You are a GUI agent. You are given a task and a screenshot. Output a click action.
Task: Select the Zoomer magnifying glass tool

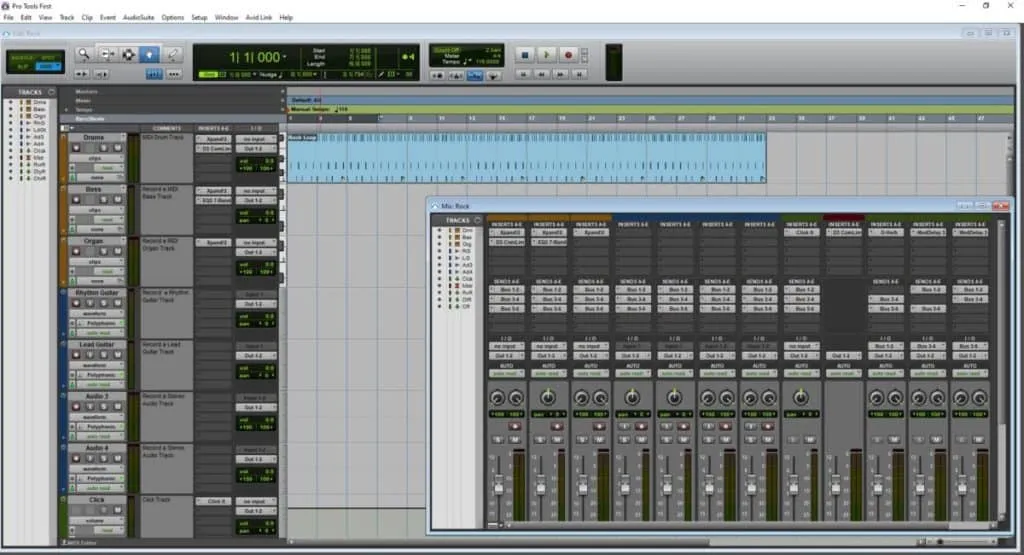click(x=84, y=55)
